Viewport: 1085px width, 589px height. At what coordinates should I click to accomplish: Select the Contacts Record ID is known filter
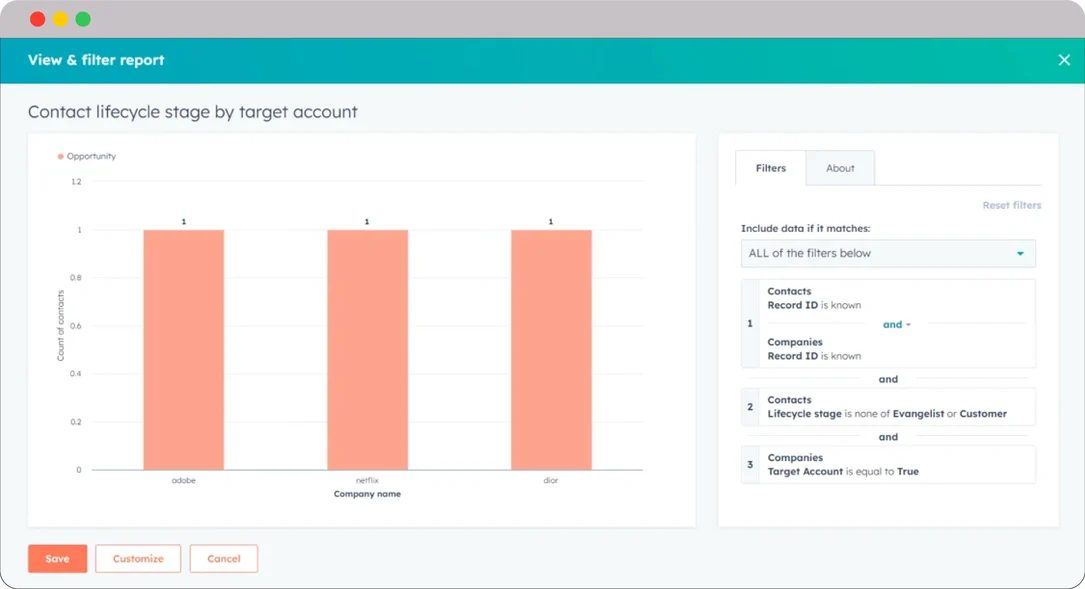814,299
